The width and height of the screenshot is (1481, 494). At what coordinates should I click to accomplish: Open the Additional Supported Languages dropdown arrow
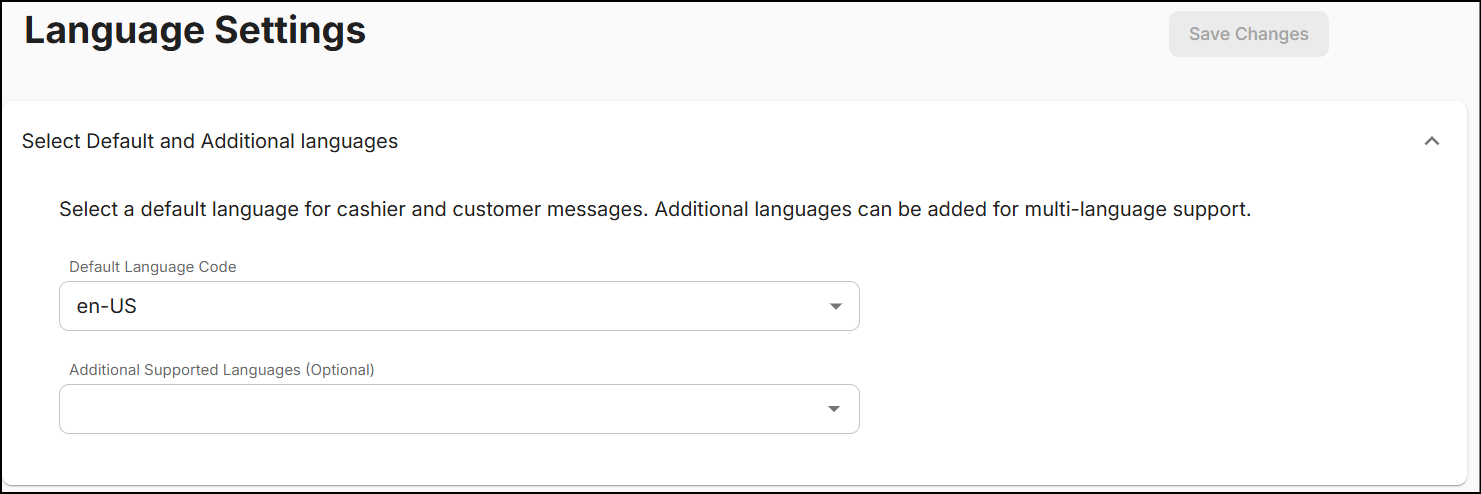click(x=834, y=409)
